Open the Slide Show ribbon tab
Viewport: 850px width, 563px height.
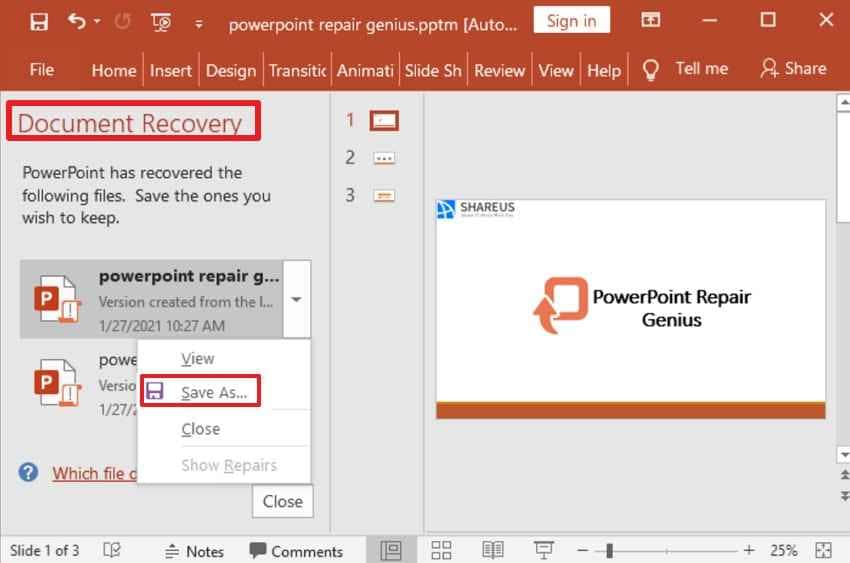[433, 70]
